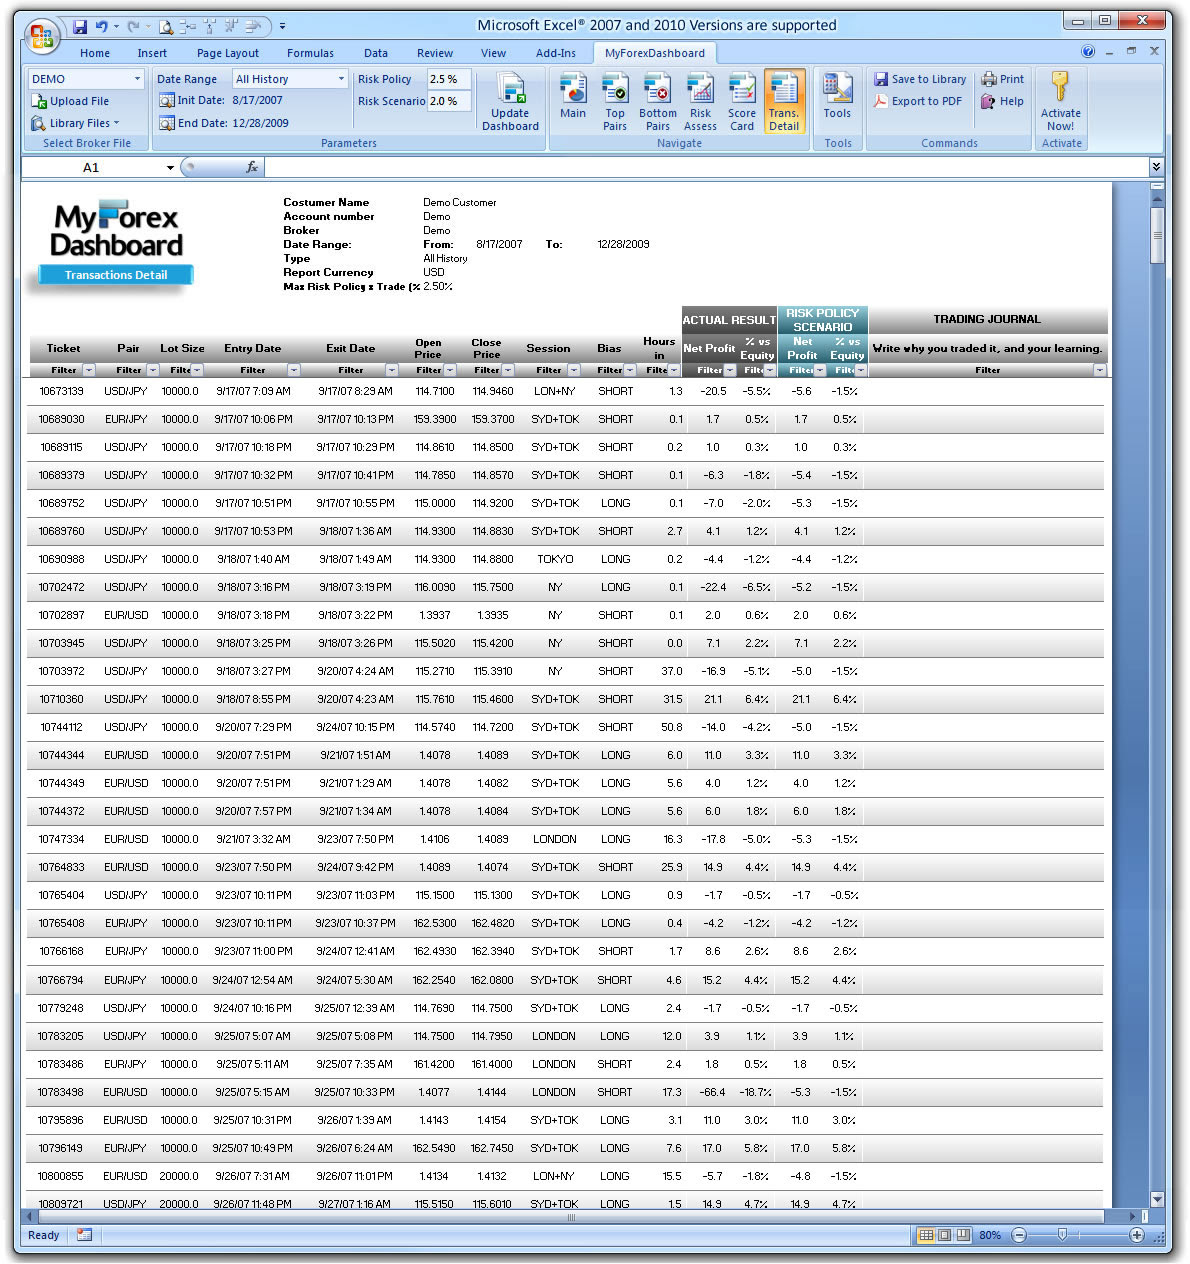Click the Update Dashboard icon
The width and height of the screenshot is (1190, 1264).
coord(510,101)
